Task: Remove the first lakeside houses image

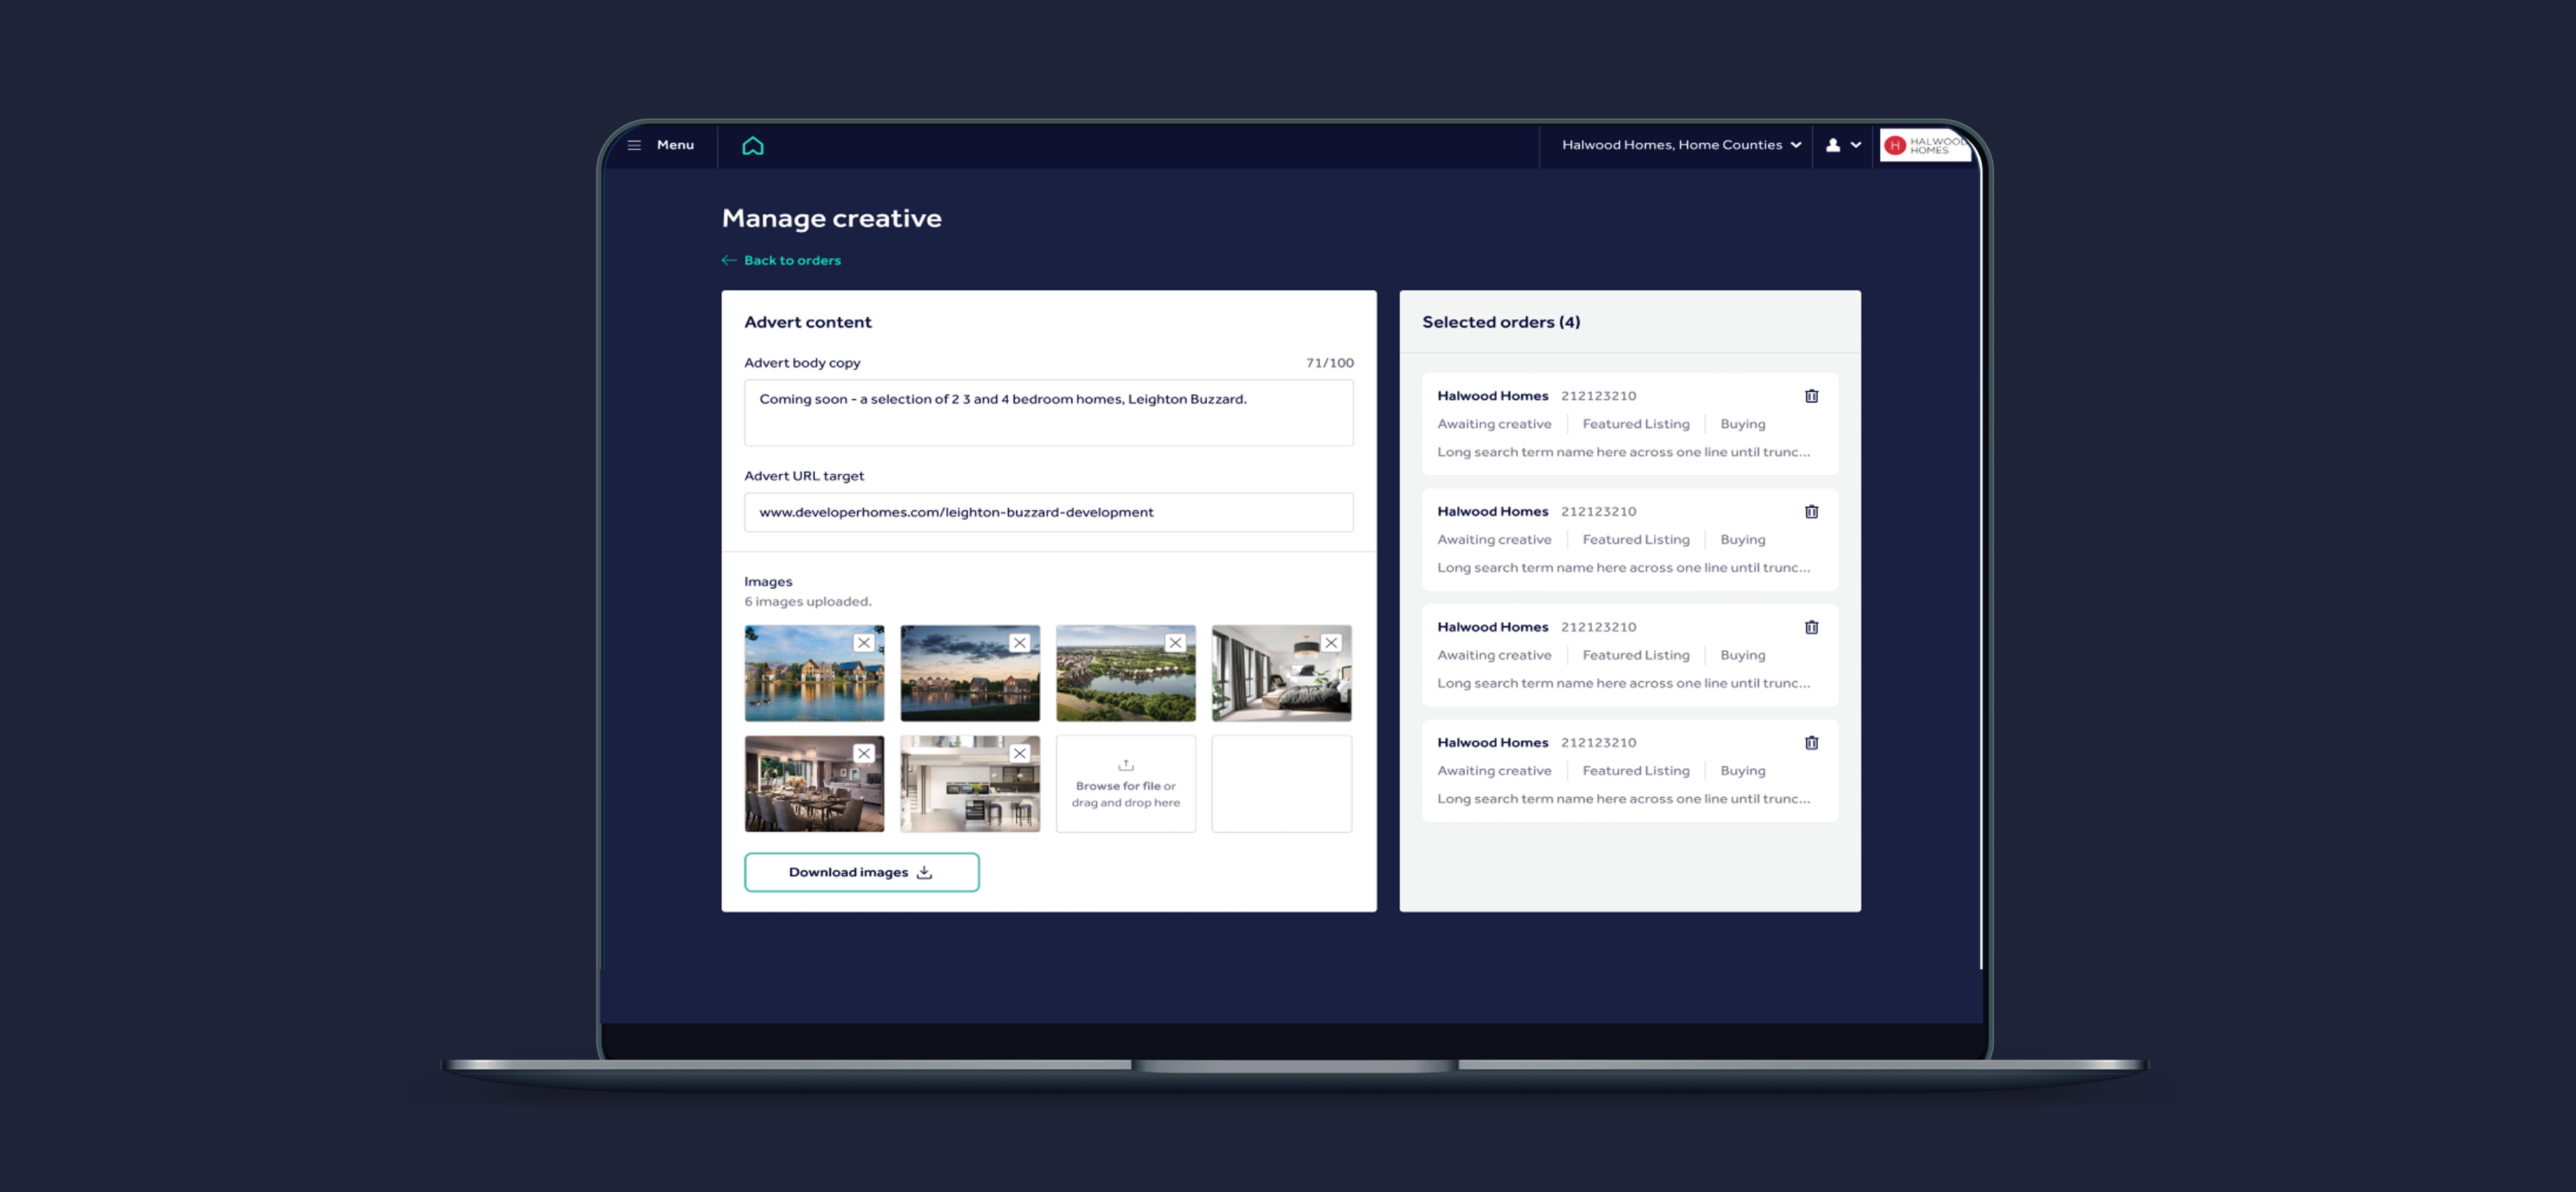Action: 864,643
